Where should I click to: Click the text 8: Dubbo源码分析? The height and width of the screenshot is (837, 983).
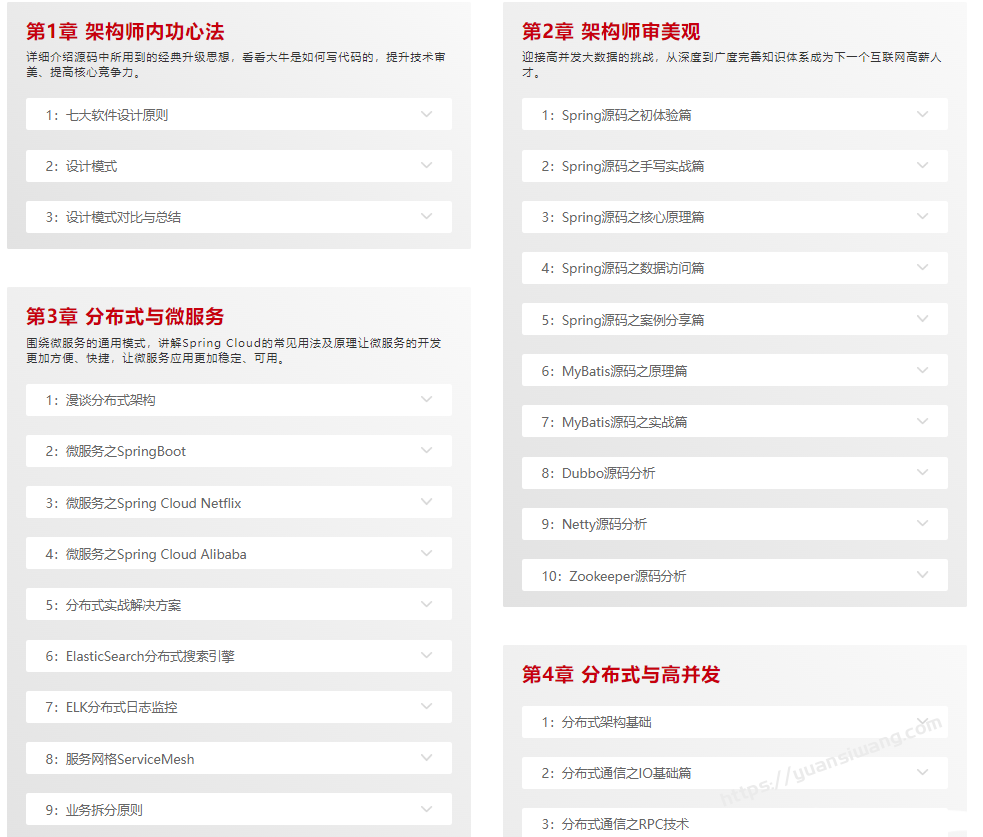pos(599,473)
